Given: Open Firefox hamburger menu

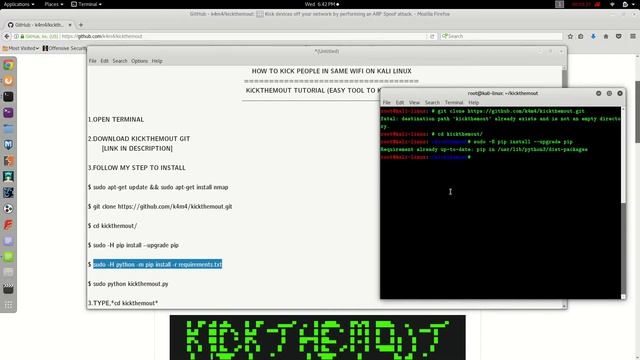Looking at the screenshot, I should click(633, 36).
